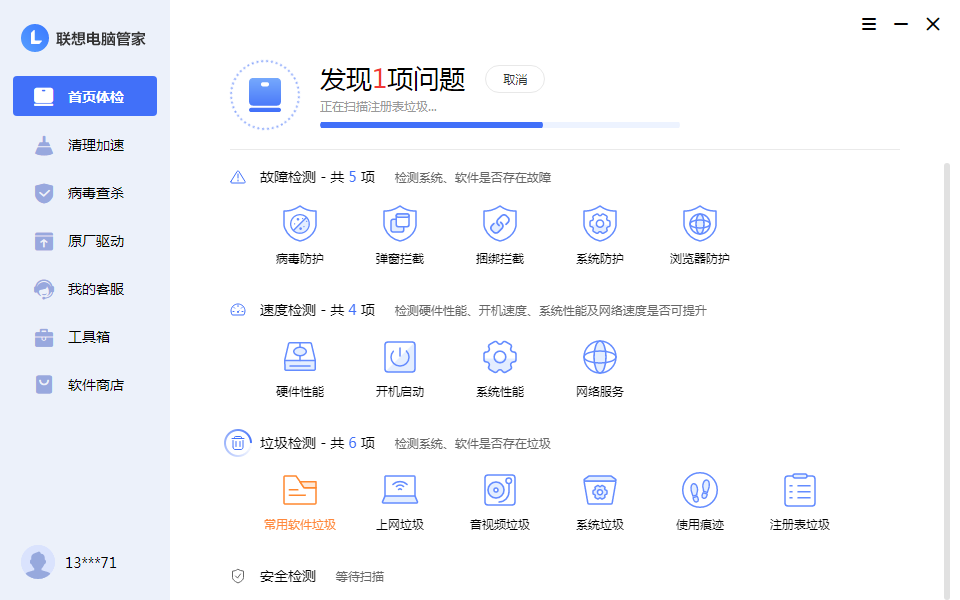Image resolution: width=960 pixels, height=600 pixels.
Task: Open 我的客服 sidebar tab
Action: (85, 289)
